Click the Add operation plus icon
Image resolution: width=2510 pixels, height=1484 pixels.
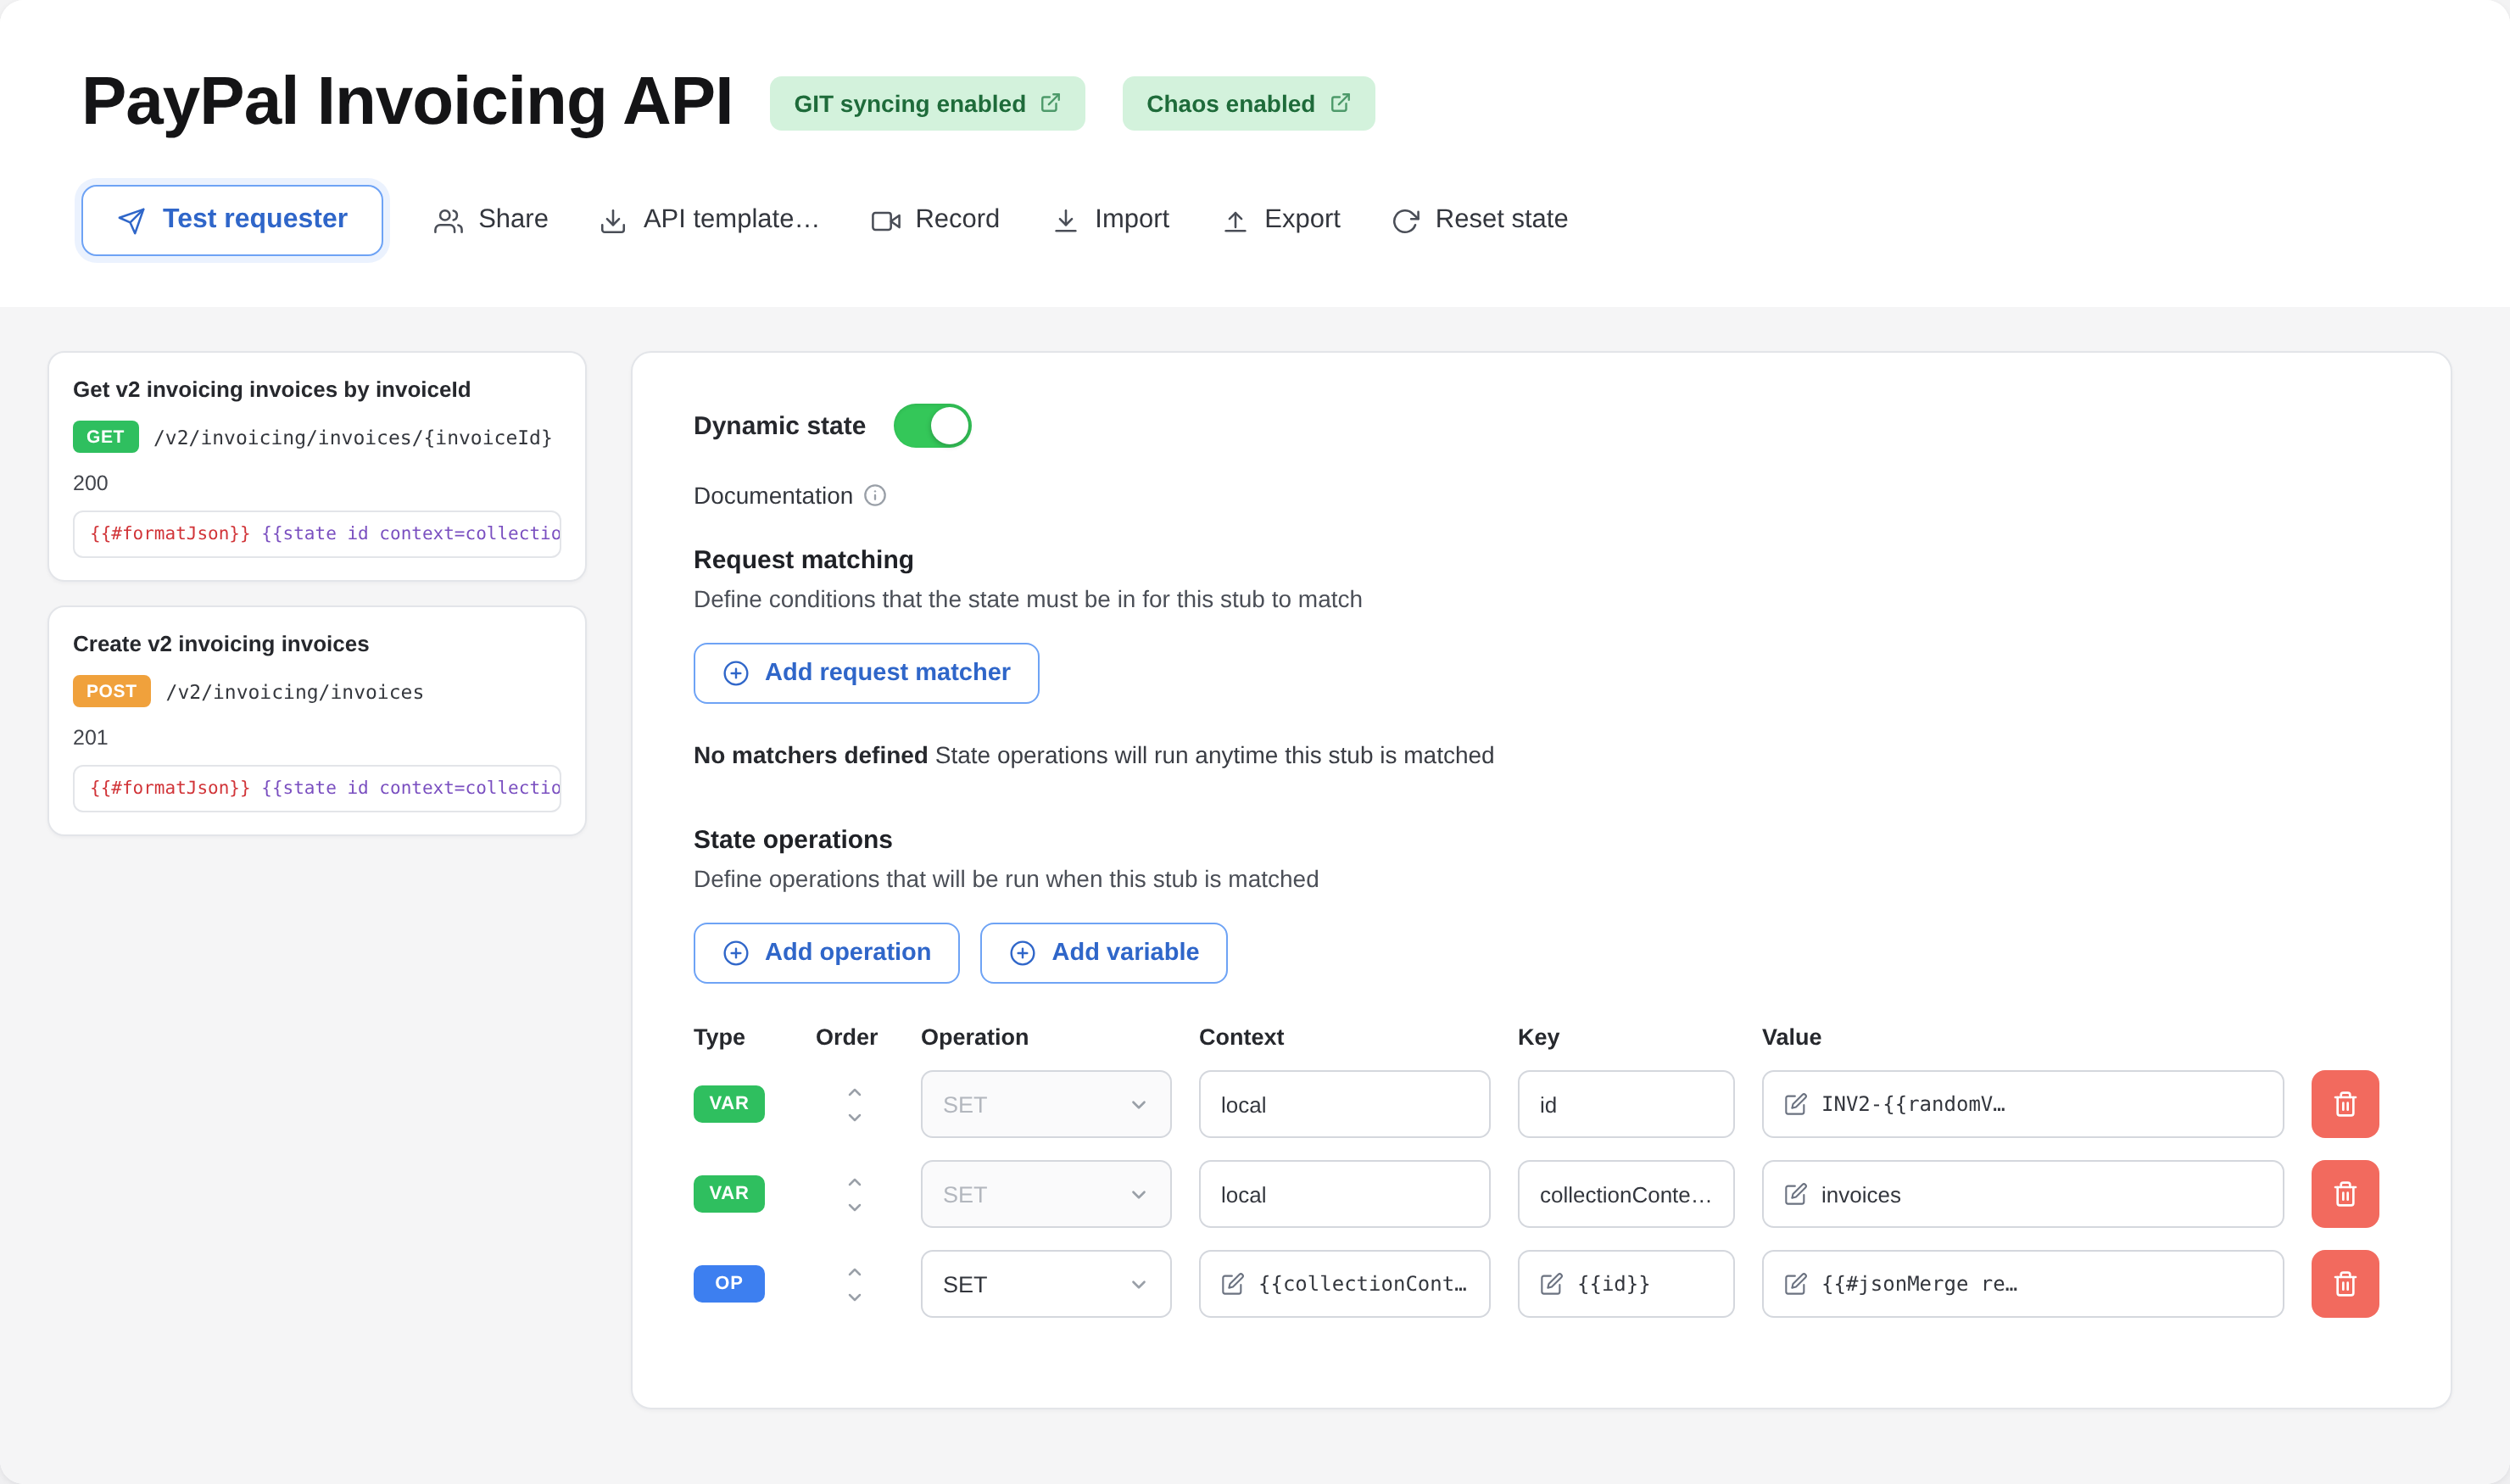(736, 954)
